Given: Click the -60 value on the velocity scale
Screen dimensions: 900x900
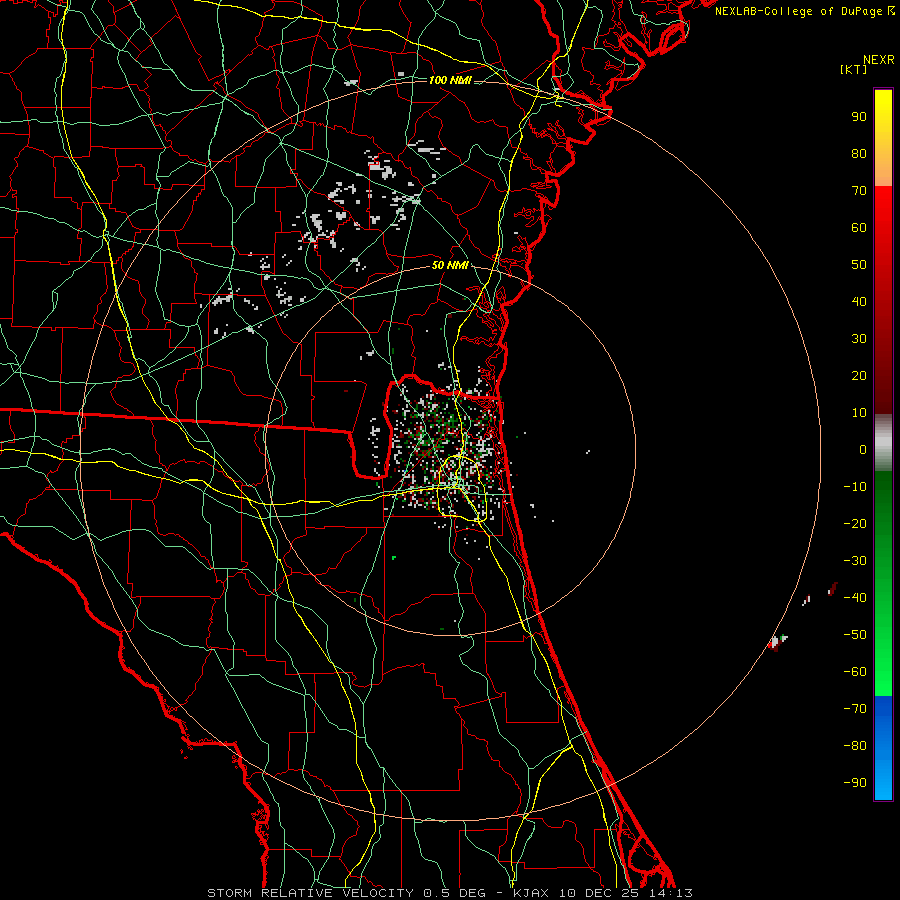Looking at the screenshot, I should [855, 672].
